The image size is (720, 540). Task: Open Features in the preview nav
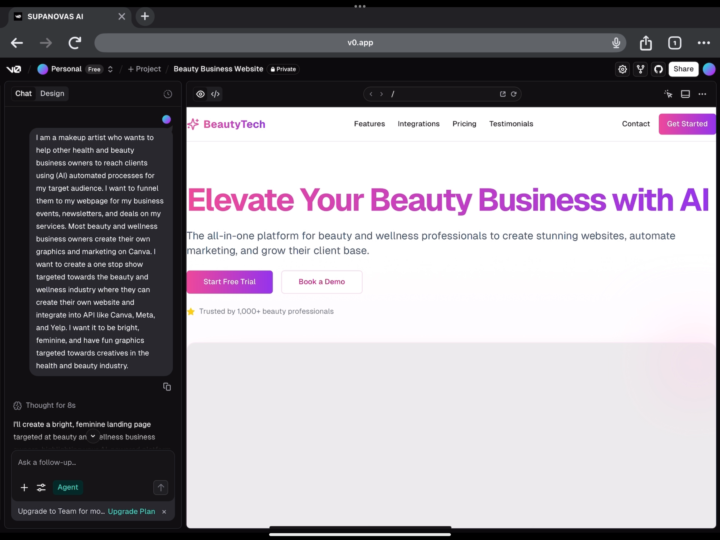pyautogui.click(x=369, y=124)
